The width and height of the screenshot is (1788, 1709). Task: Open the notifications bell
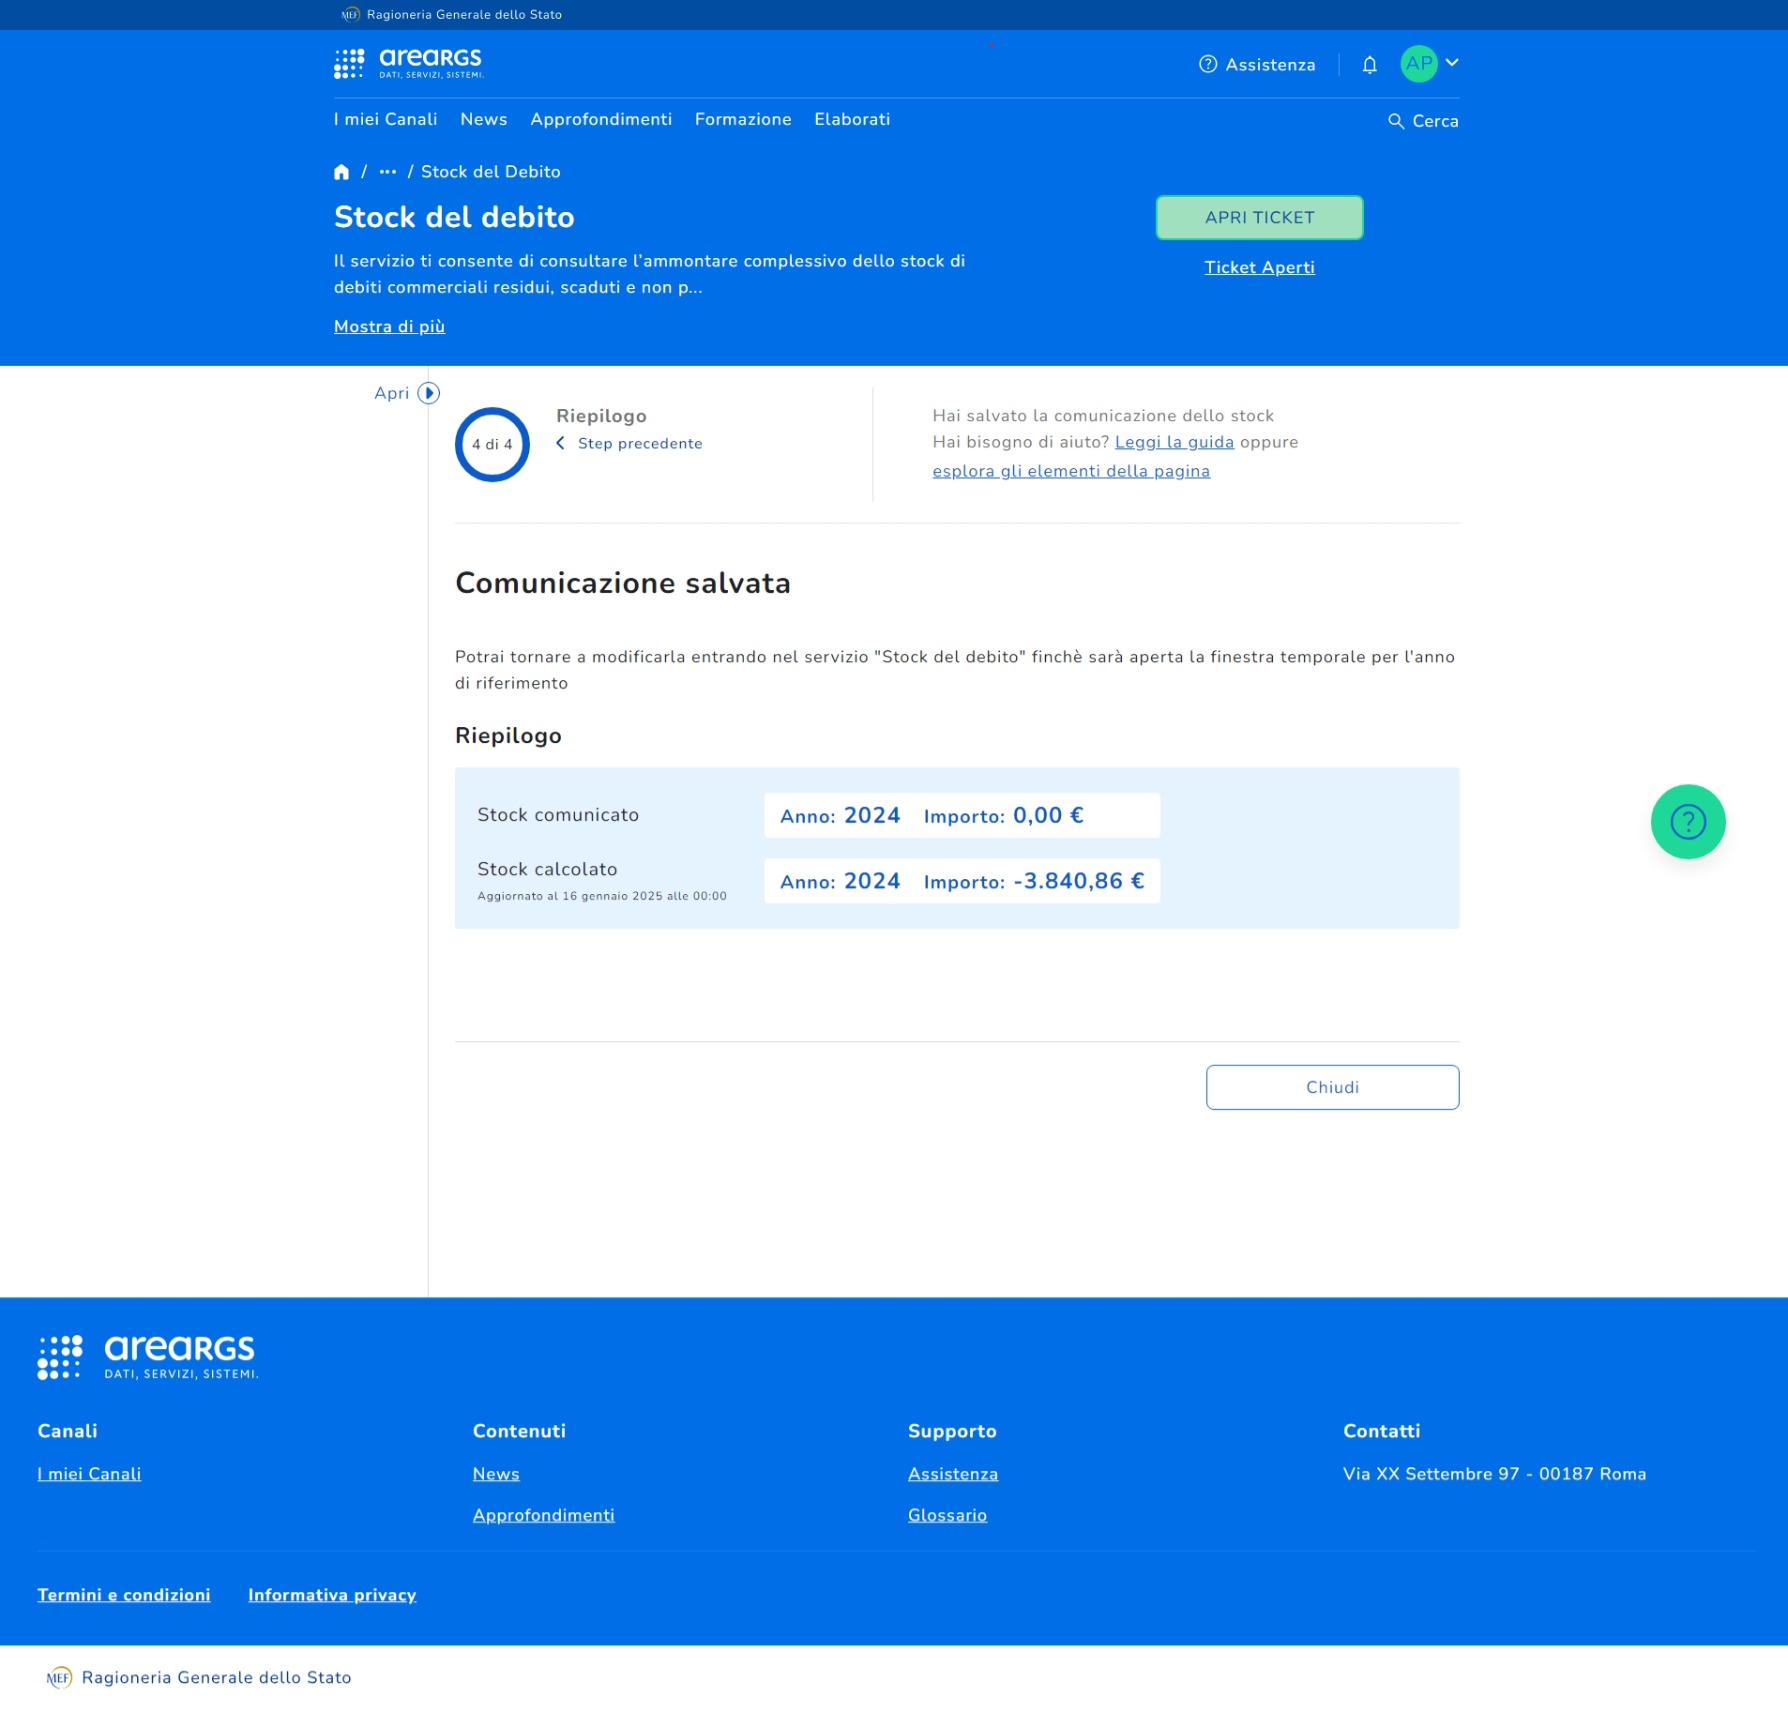(1369, 65)
